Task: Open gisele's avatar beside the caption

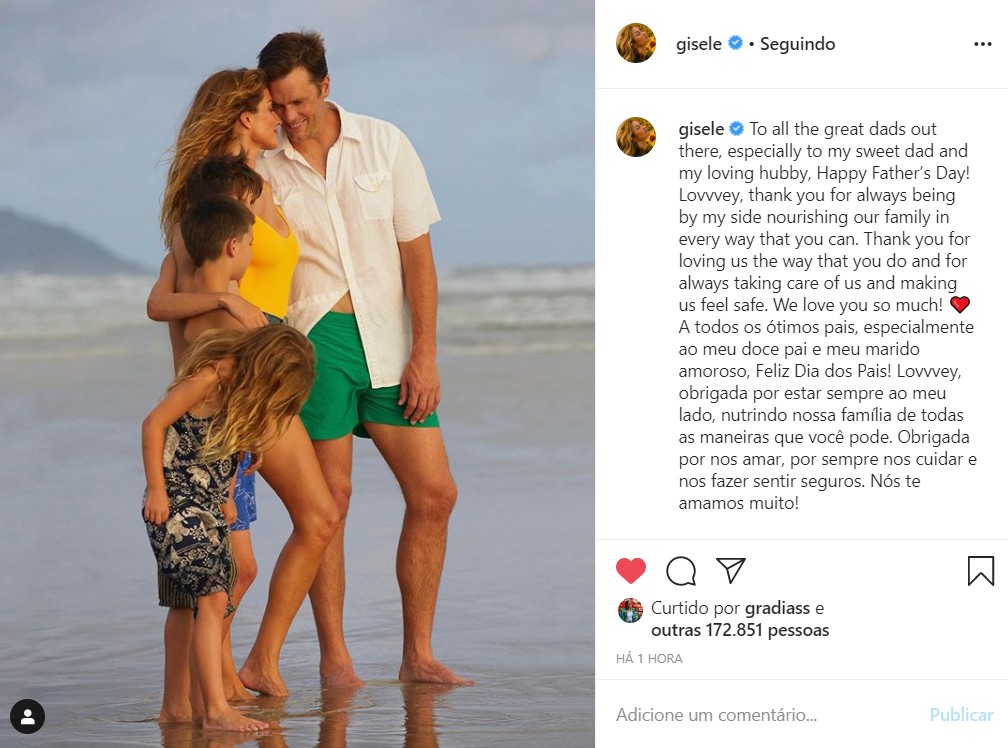Action: tap(636, 137)
